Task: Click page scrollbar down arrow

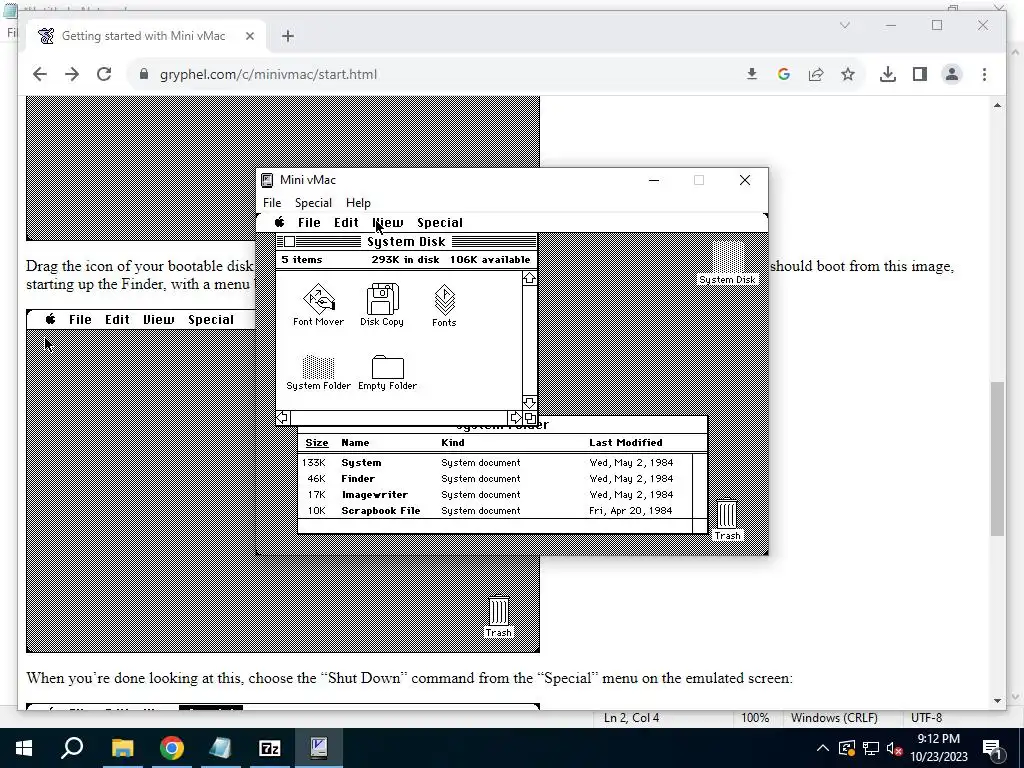Action: (997, 700)
